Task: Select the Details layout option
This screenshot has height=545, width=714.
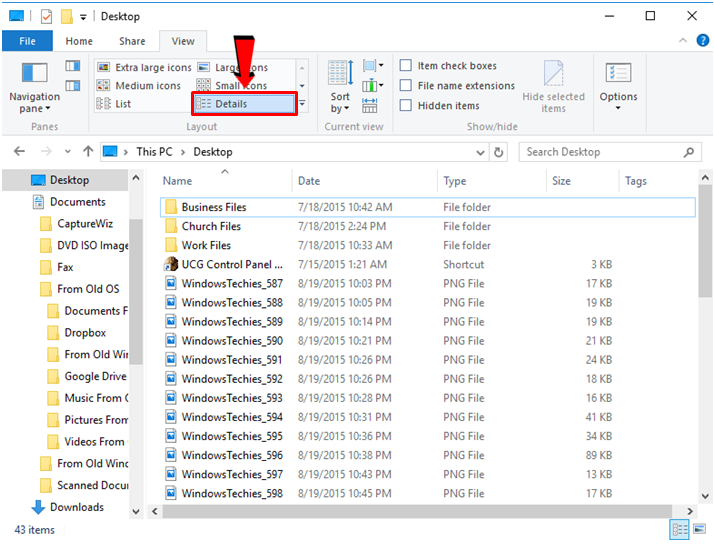Action: tap(244, 104)
